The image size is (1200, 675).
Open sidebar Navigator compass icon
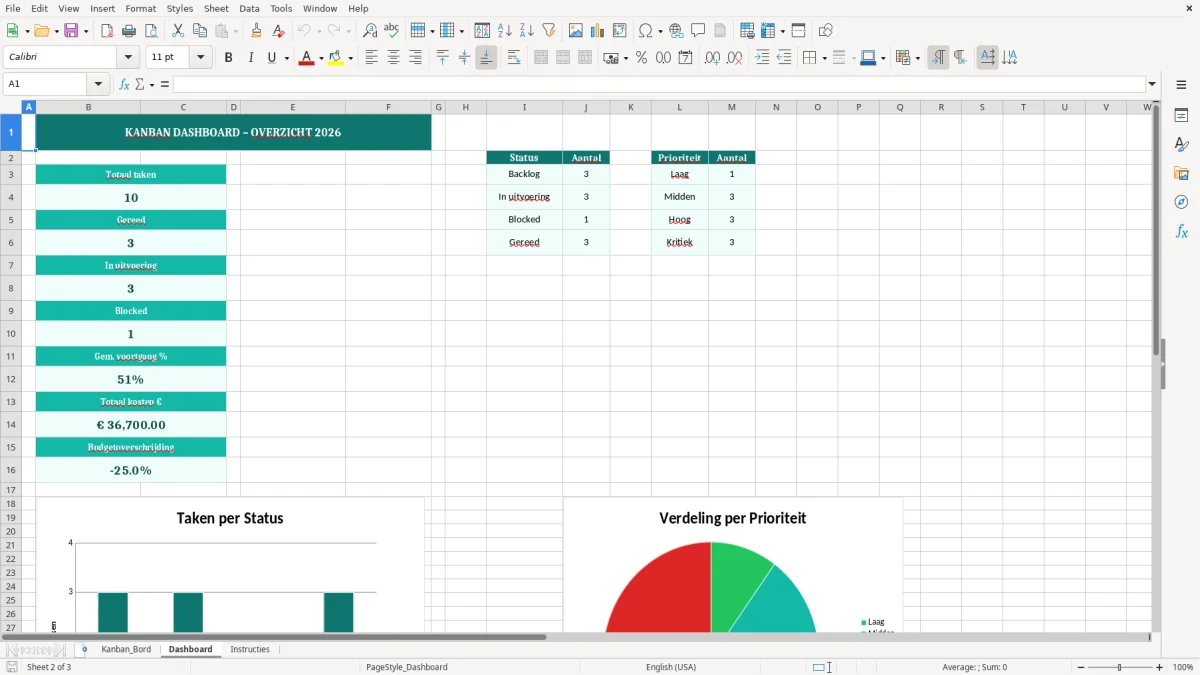1181,203
